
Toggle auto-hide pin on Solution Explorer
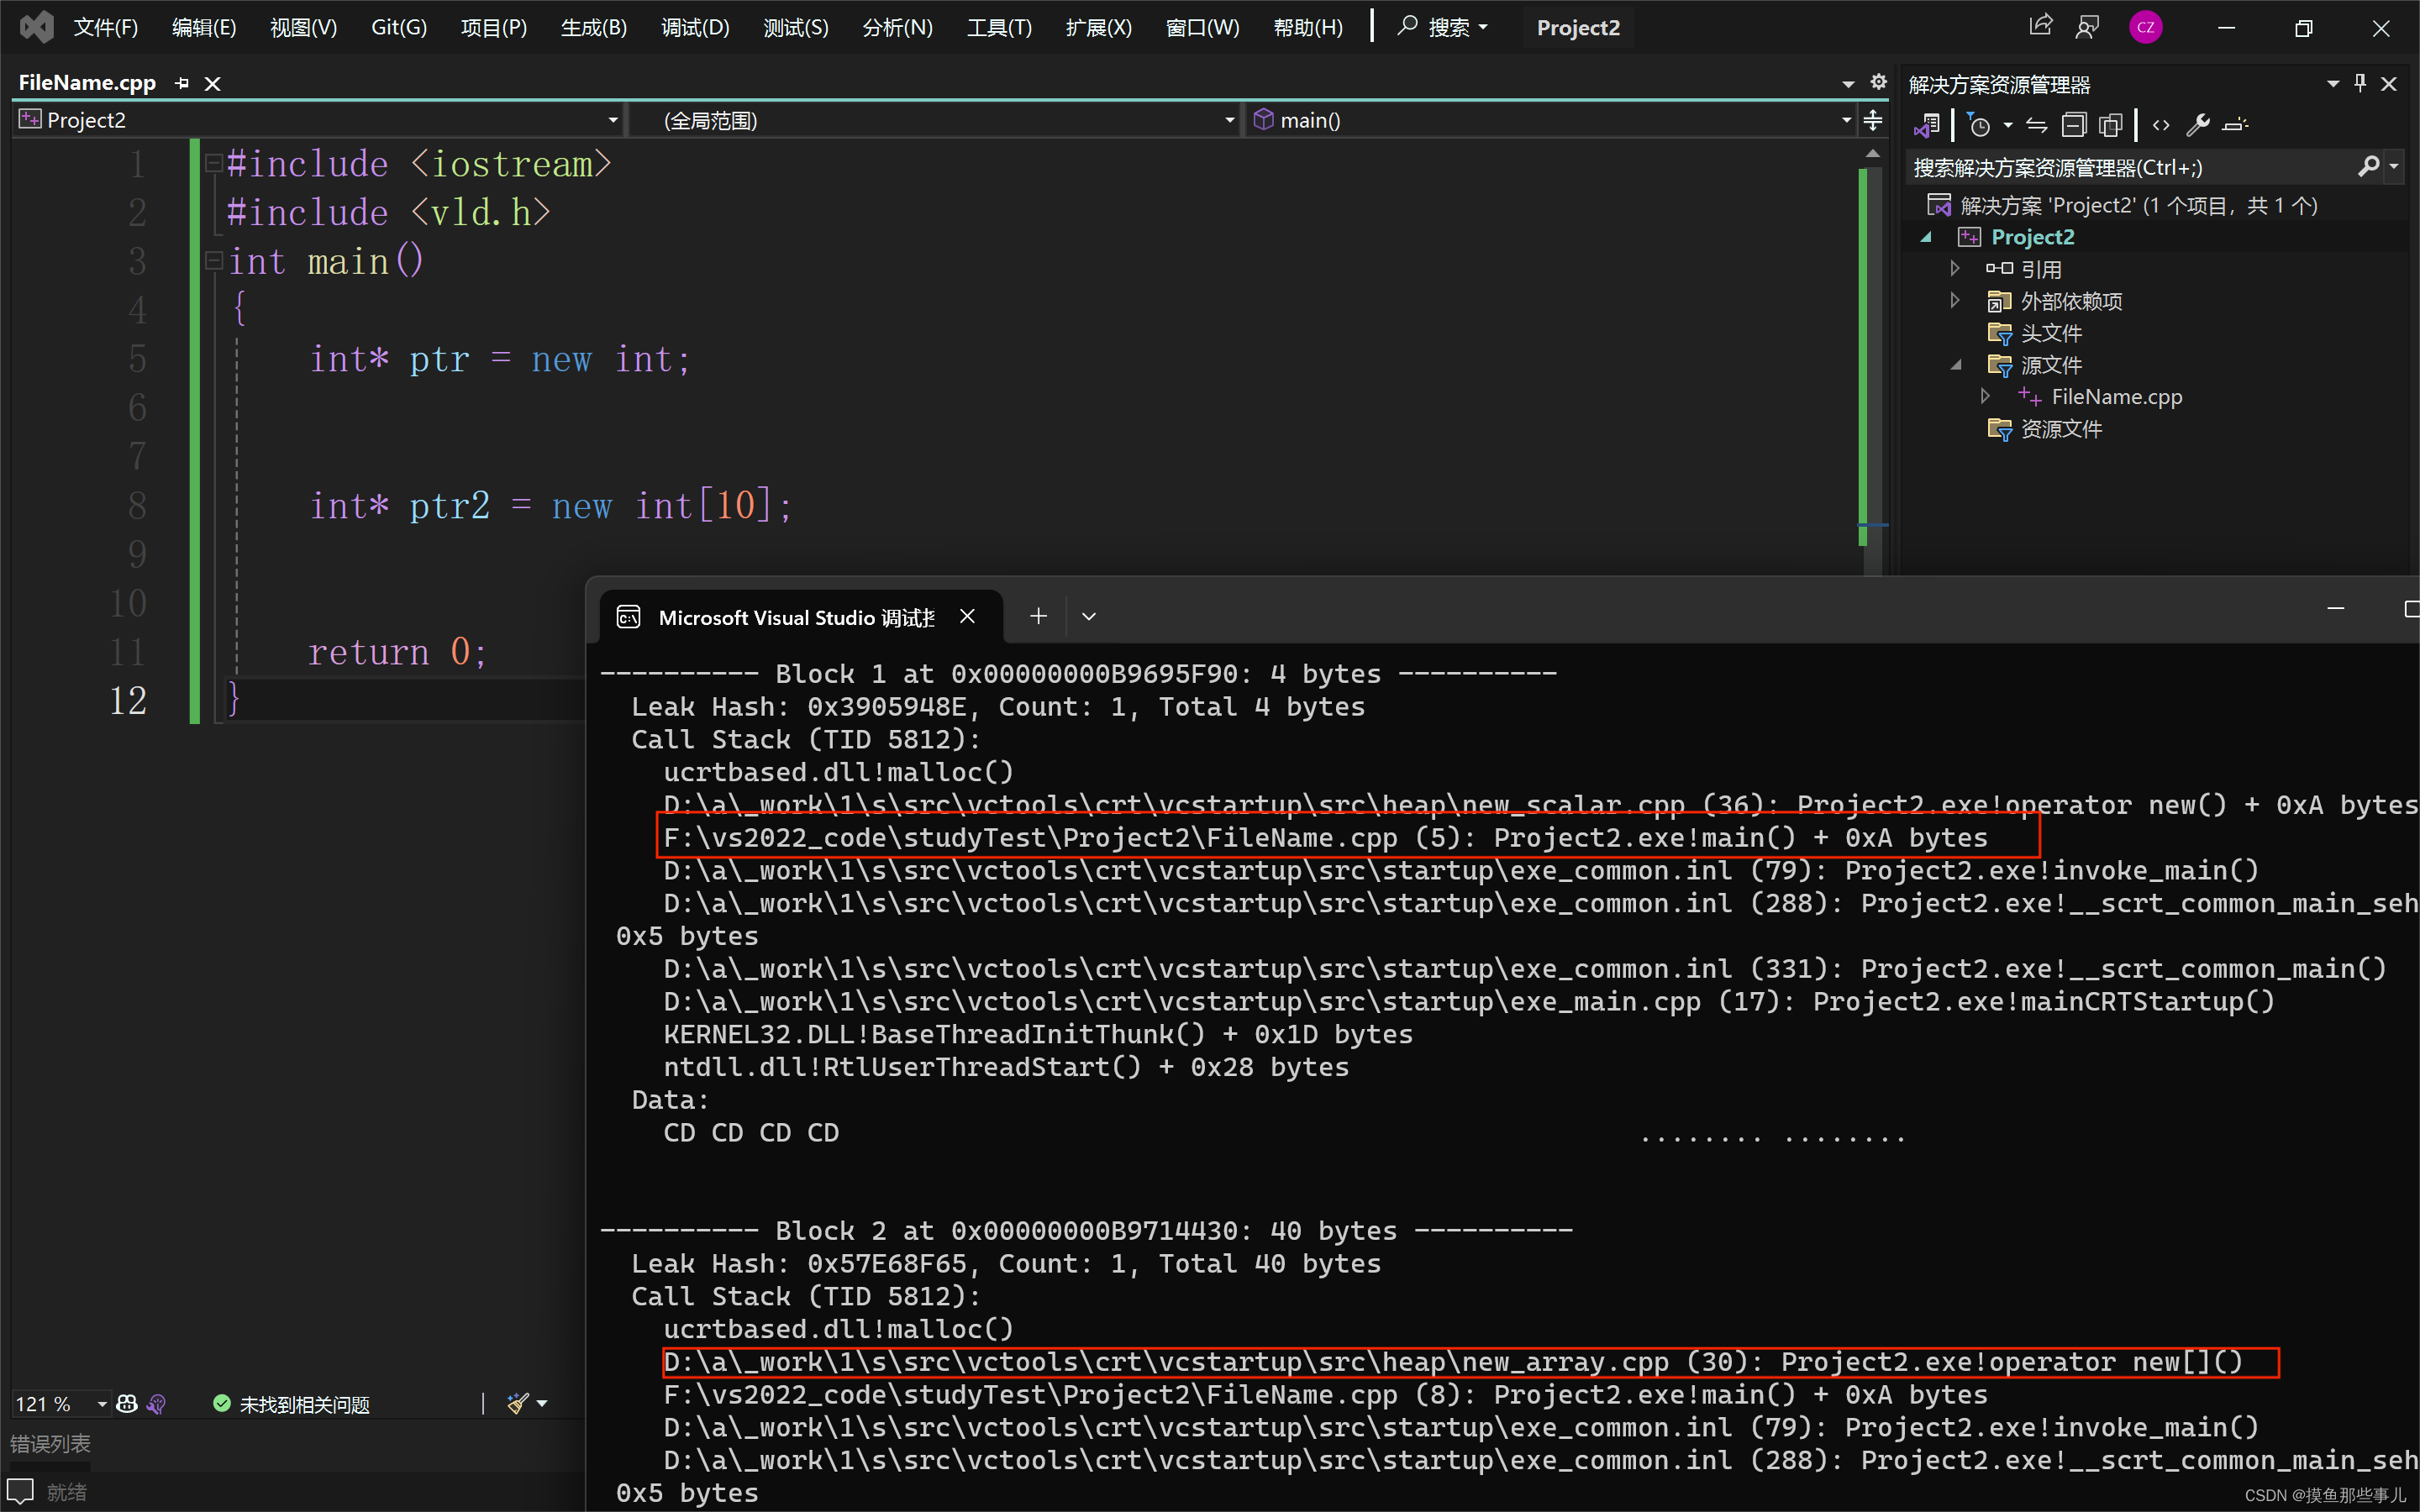click(x=2361, y=83)
